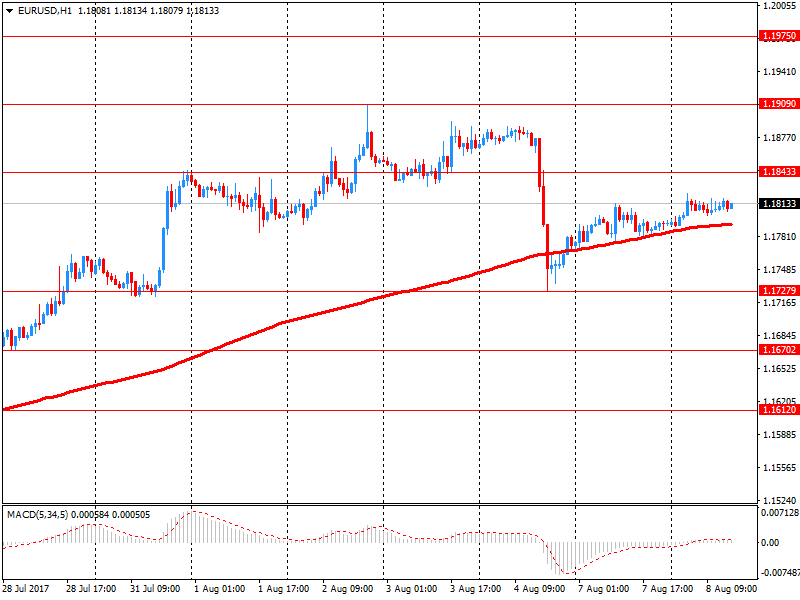Viewport: 800px width, 600px height.
Task: Select the horizontal line at 1.16120
Action: tap(380, 410)
